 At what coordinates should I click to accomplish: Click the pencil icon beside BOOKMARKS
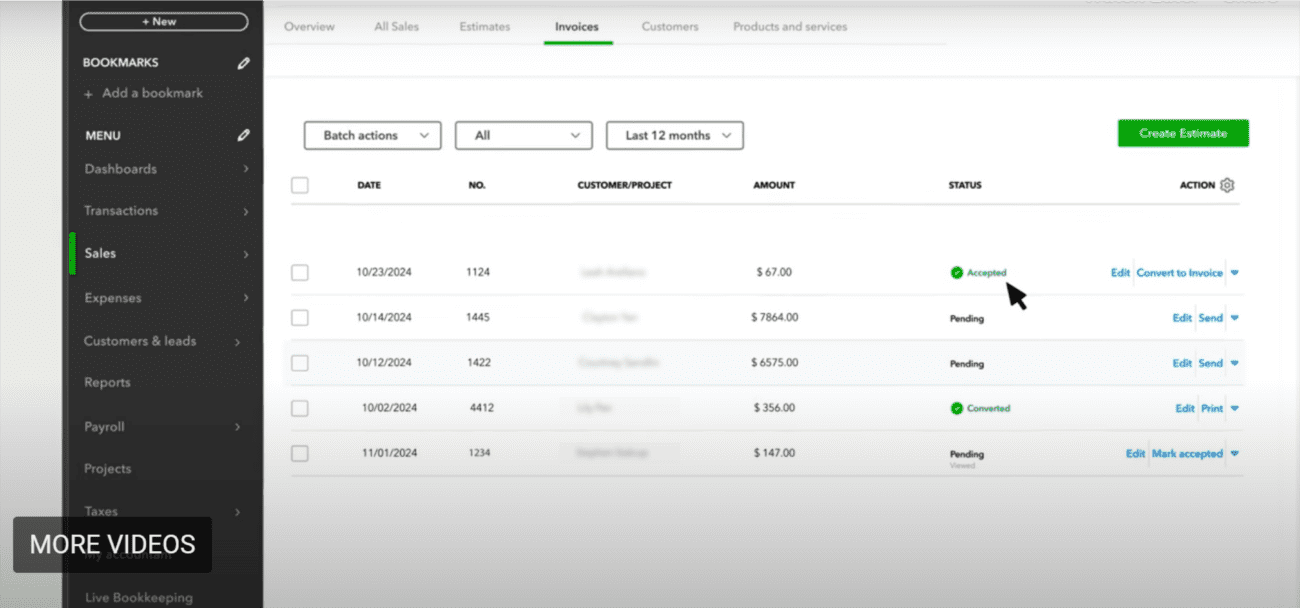pyautogui.click(x=243, y=63)
